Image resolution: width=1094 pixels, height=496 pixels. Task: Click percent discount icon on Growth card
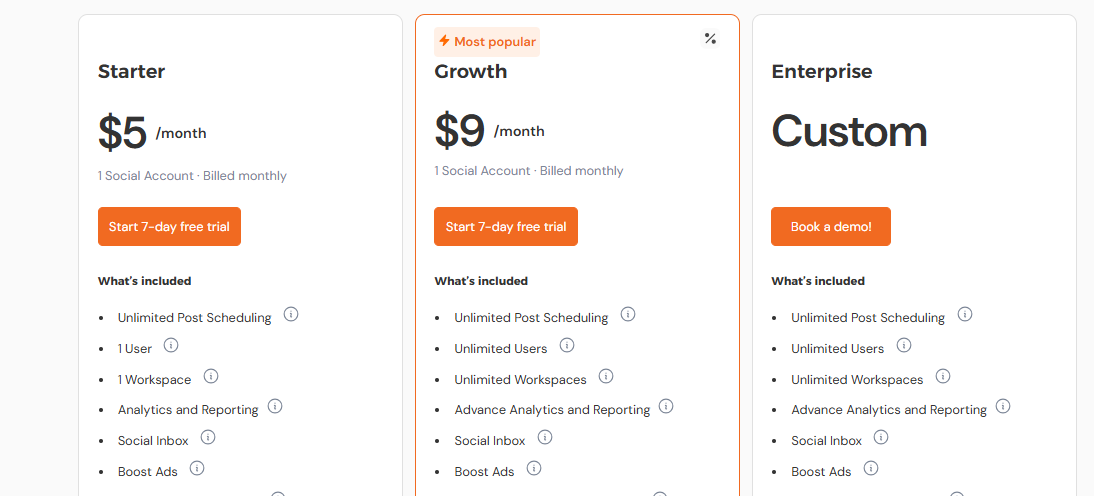tap(710, 39)
